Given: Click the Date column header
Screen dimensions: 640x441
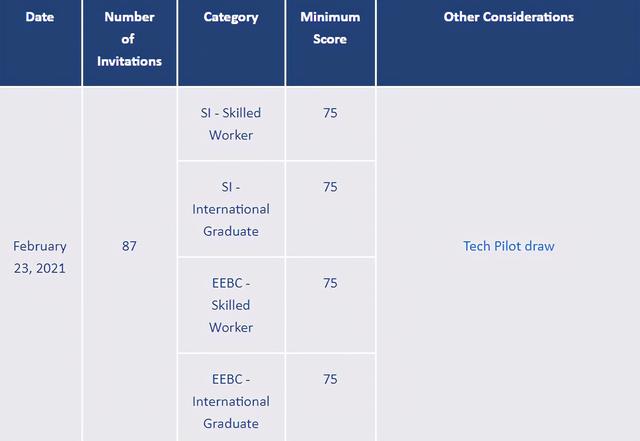Looking at the screenshot, I should pyautogui.click(x=40, y=17).
